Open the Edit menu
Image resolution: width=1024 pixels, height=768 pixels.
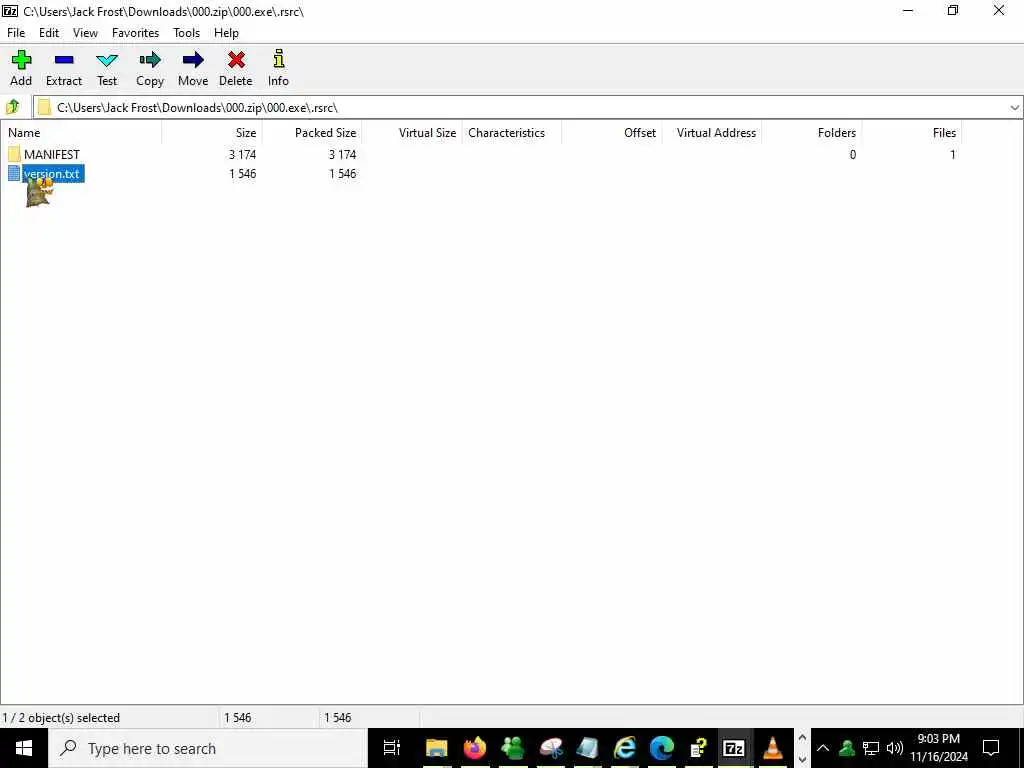point(49,33)
